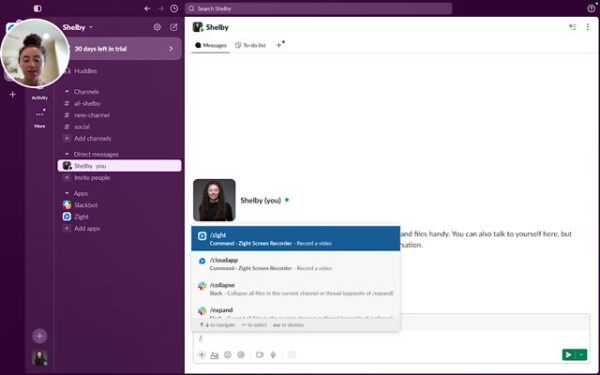Open the history clock icon
This screenshot has height=375, width=600.
point(174,8)
